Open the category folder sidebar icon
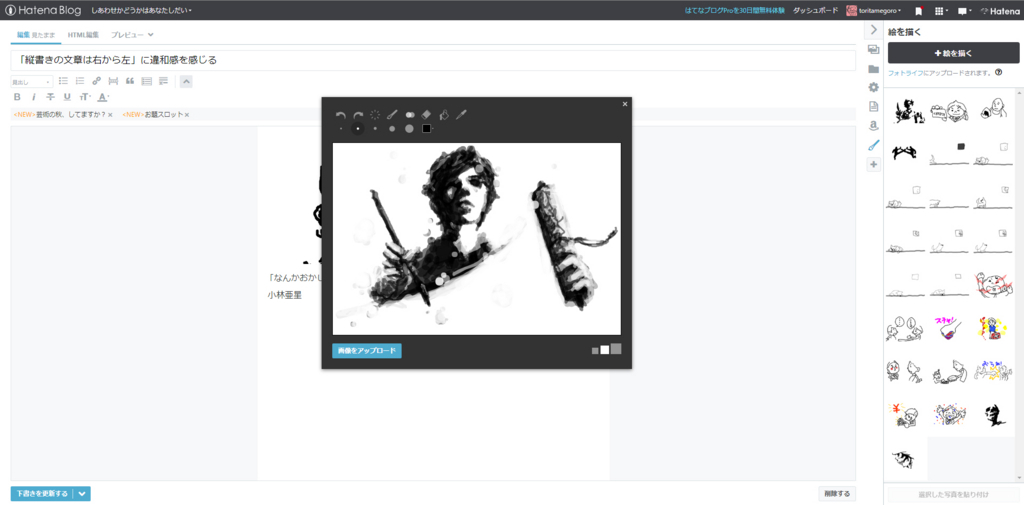This screenshot has width=1024, height=505. tap(874, 69)
